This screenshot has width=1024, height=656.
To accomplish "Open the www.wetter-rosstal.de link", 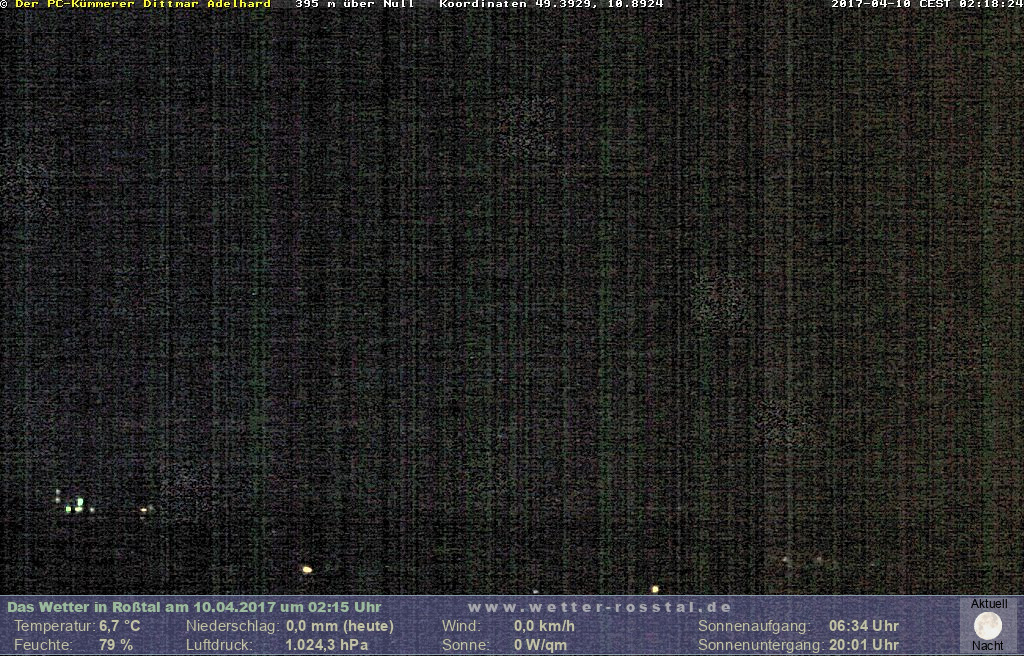I will click(x=599, y=607).
